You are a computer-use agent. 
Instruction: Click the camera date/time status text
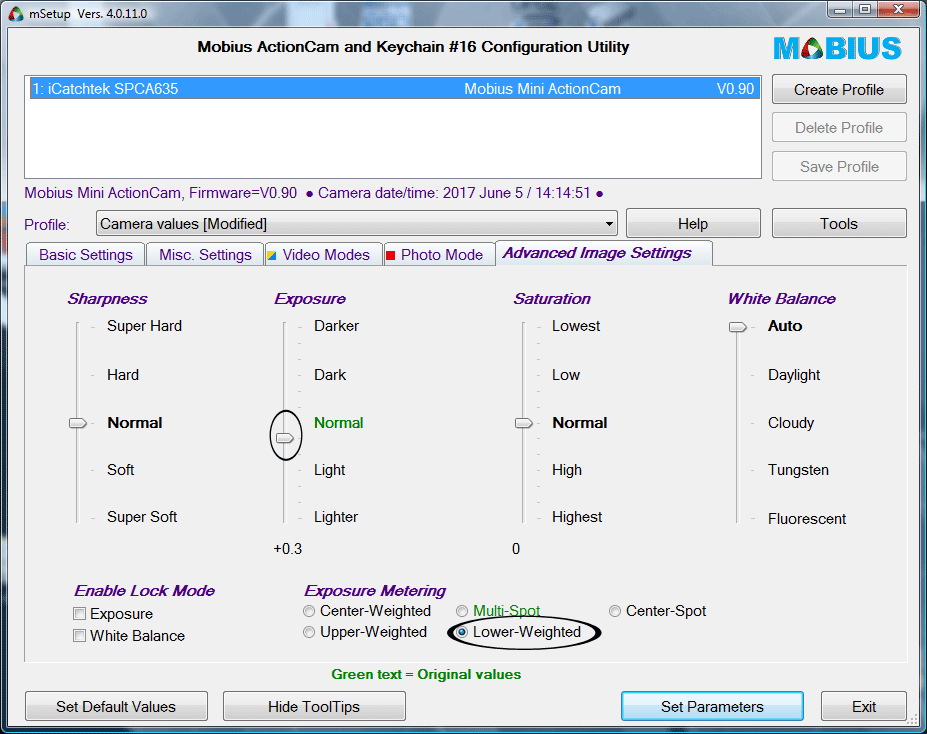(454, 193)
